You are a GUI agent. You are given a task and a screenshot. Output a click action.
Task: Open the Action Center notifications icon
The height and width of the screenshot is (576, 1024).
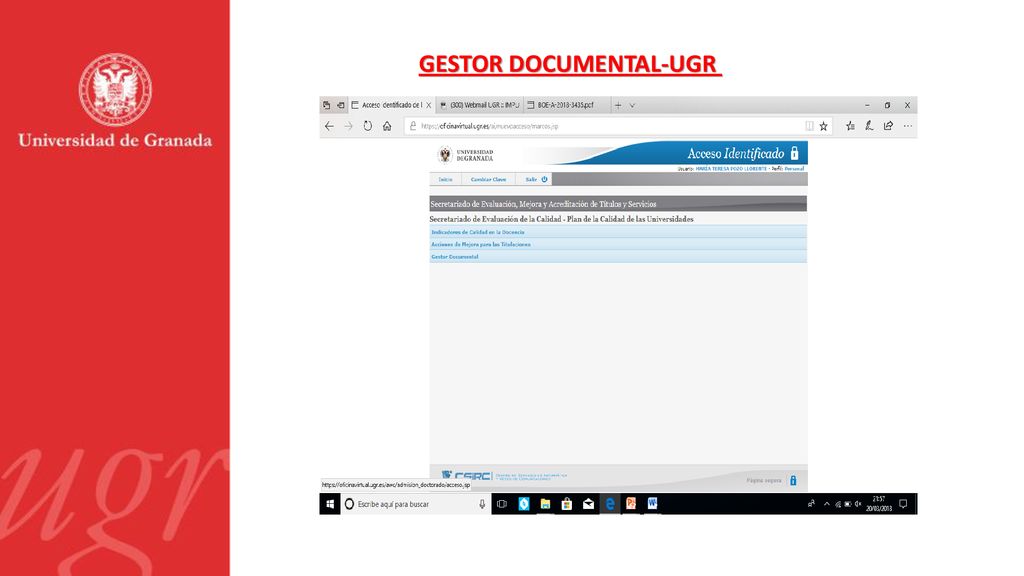click(903, 504)
